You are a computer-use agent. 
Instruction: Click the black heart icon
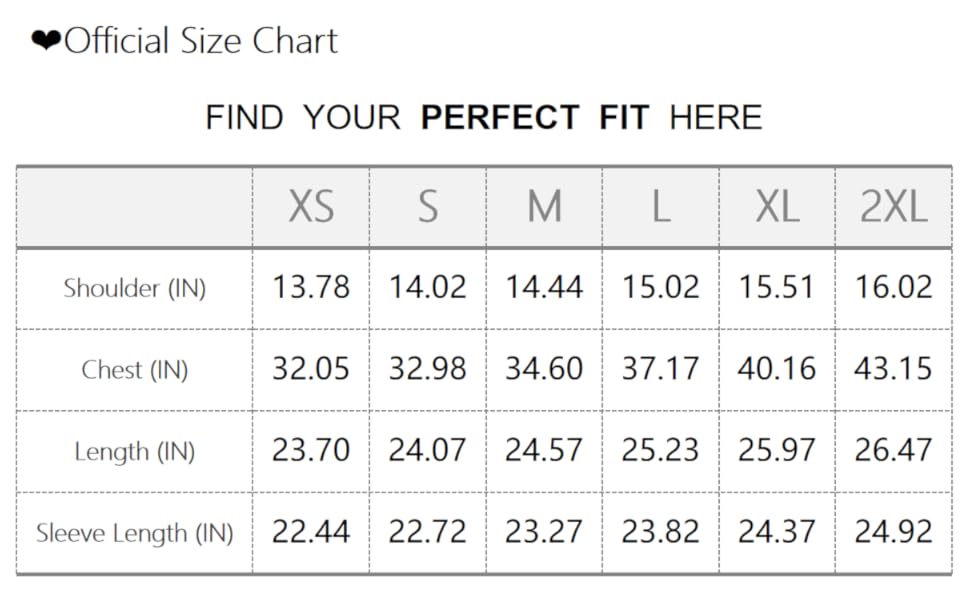tap(46, 42)
